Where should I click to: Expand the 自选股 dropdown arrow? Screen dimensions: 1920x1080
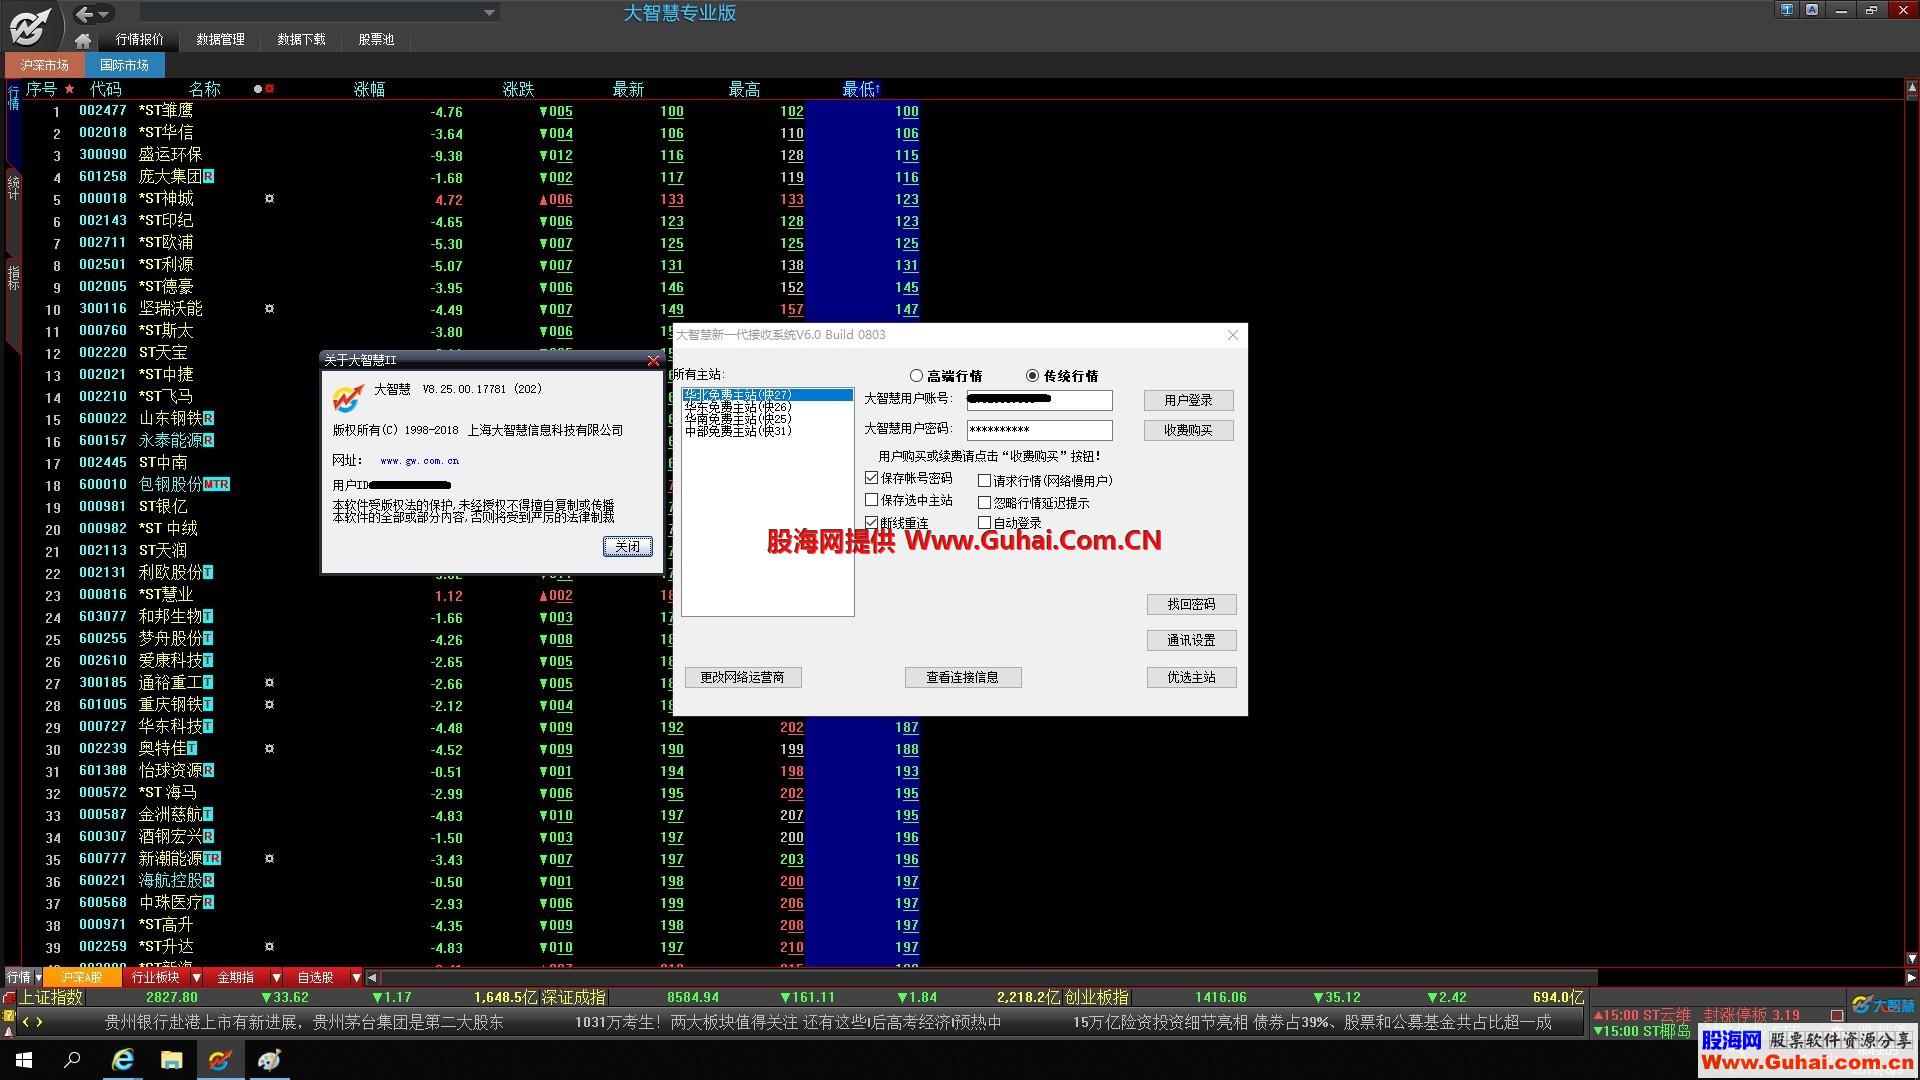point(356,977)
